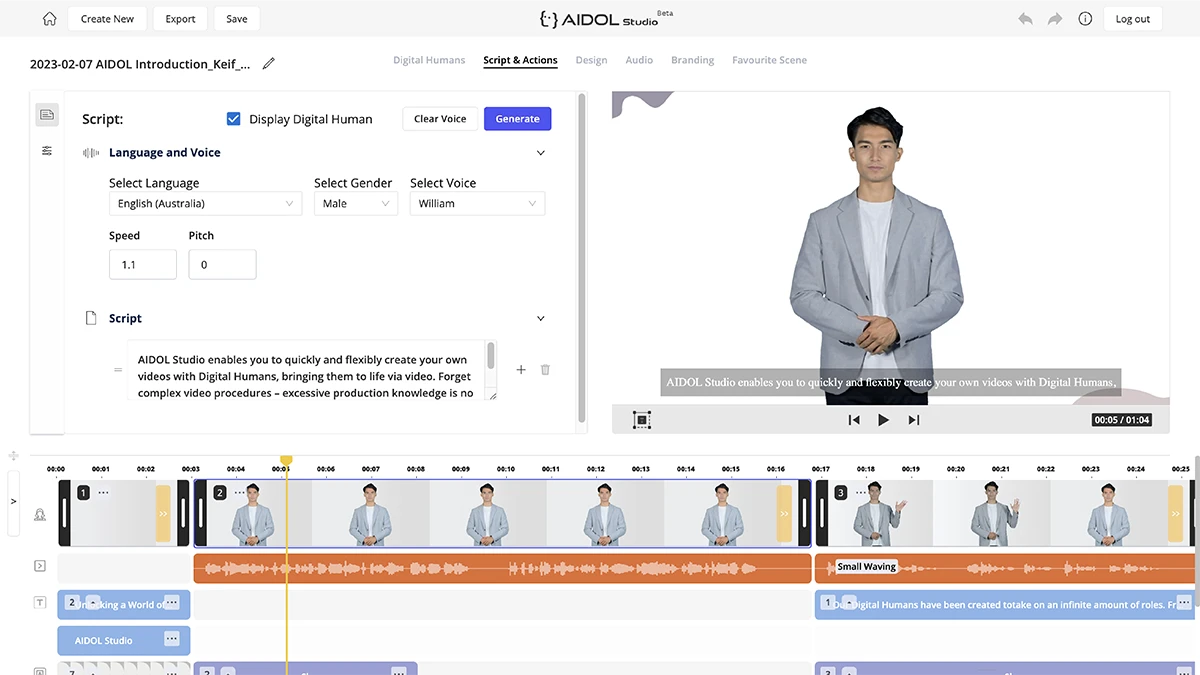Edit project name with pencil icon
The height and width of the screenshot is (675, 1200).
(268, 64)
